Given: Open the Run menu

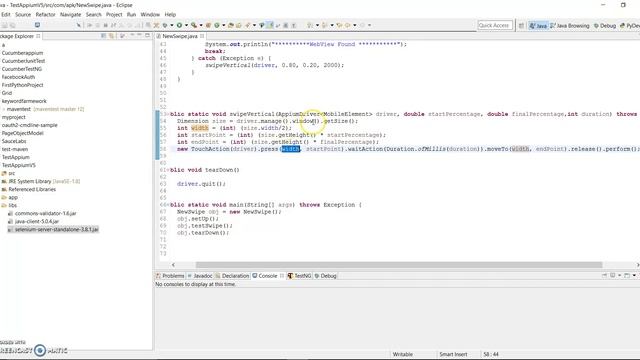Looking at the screenshot, I should [x=131, y=14].
